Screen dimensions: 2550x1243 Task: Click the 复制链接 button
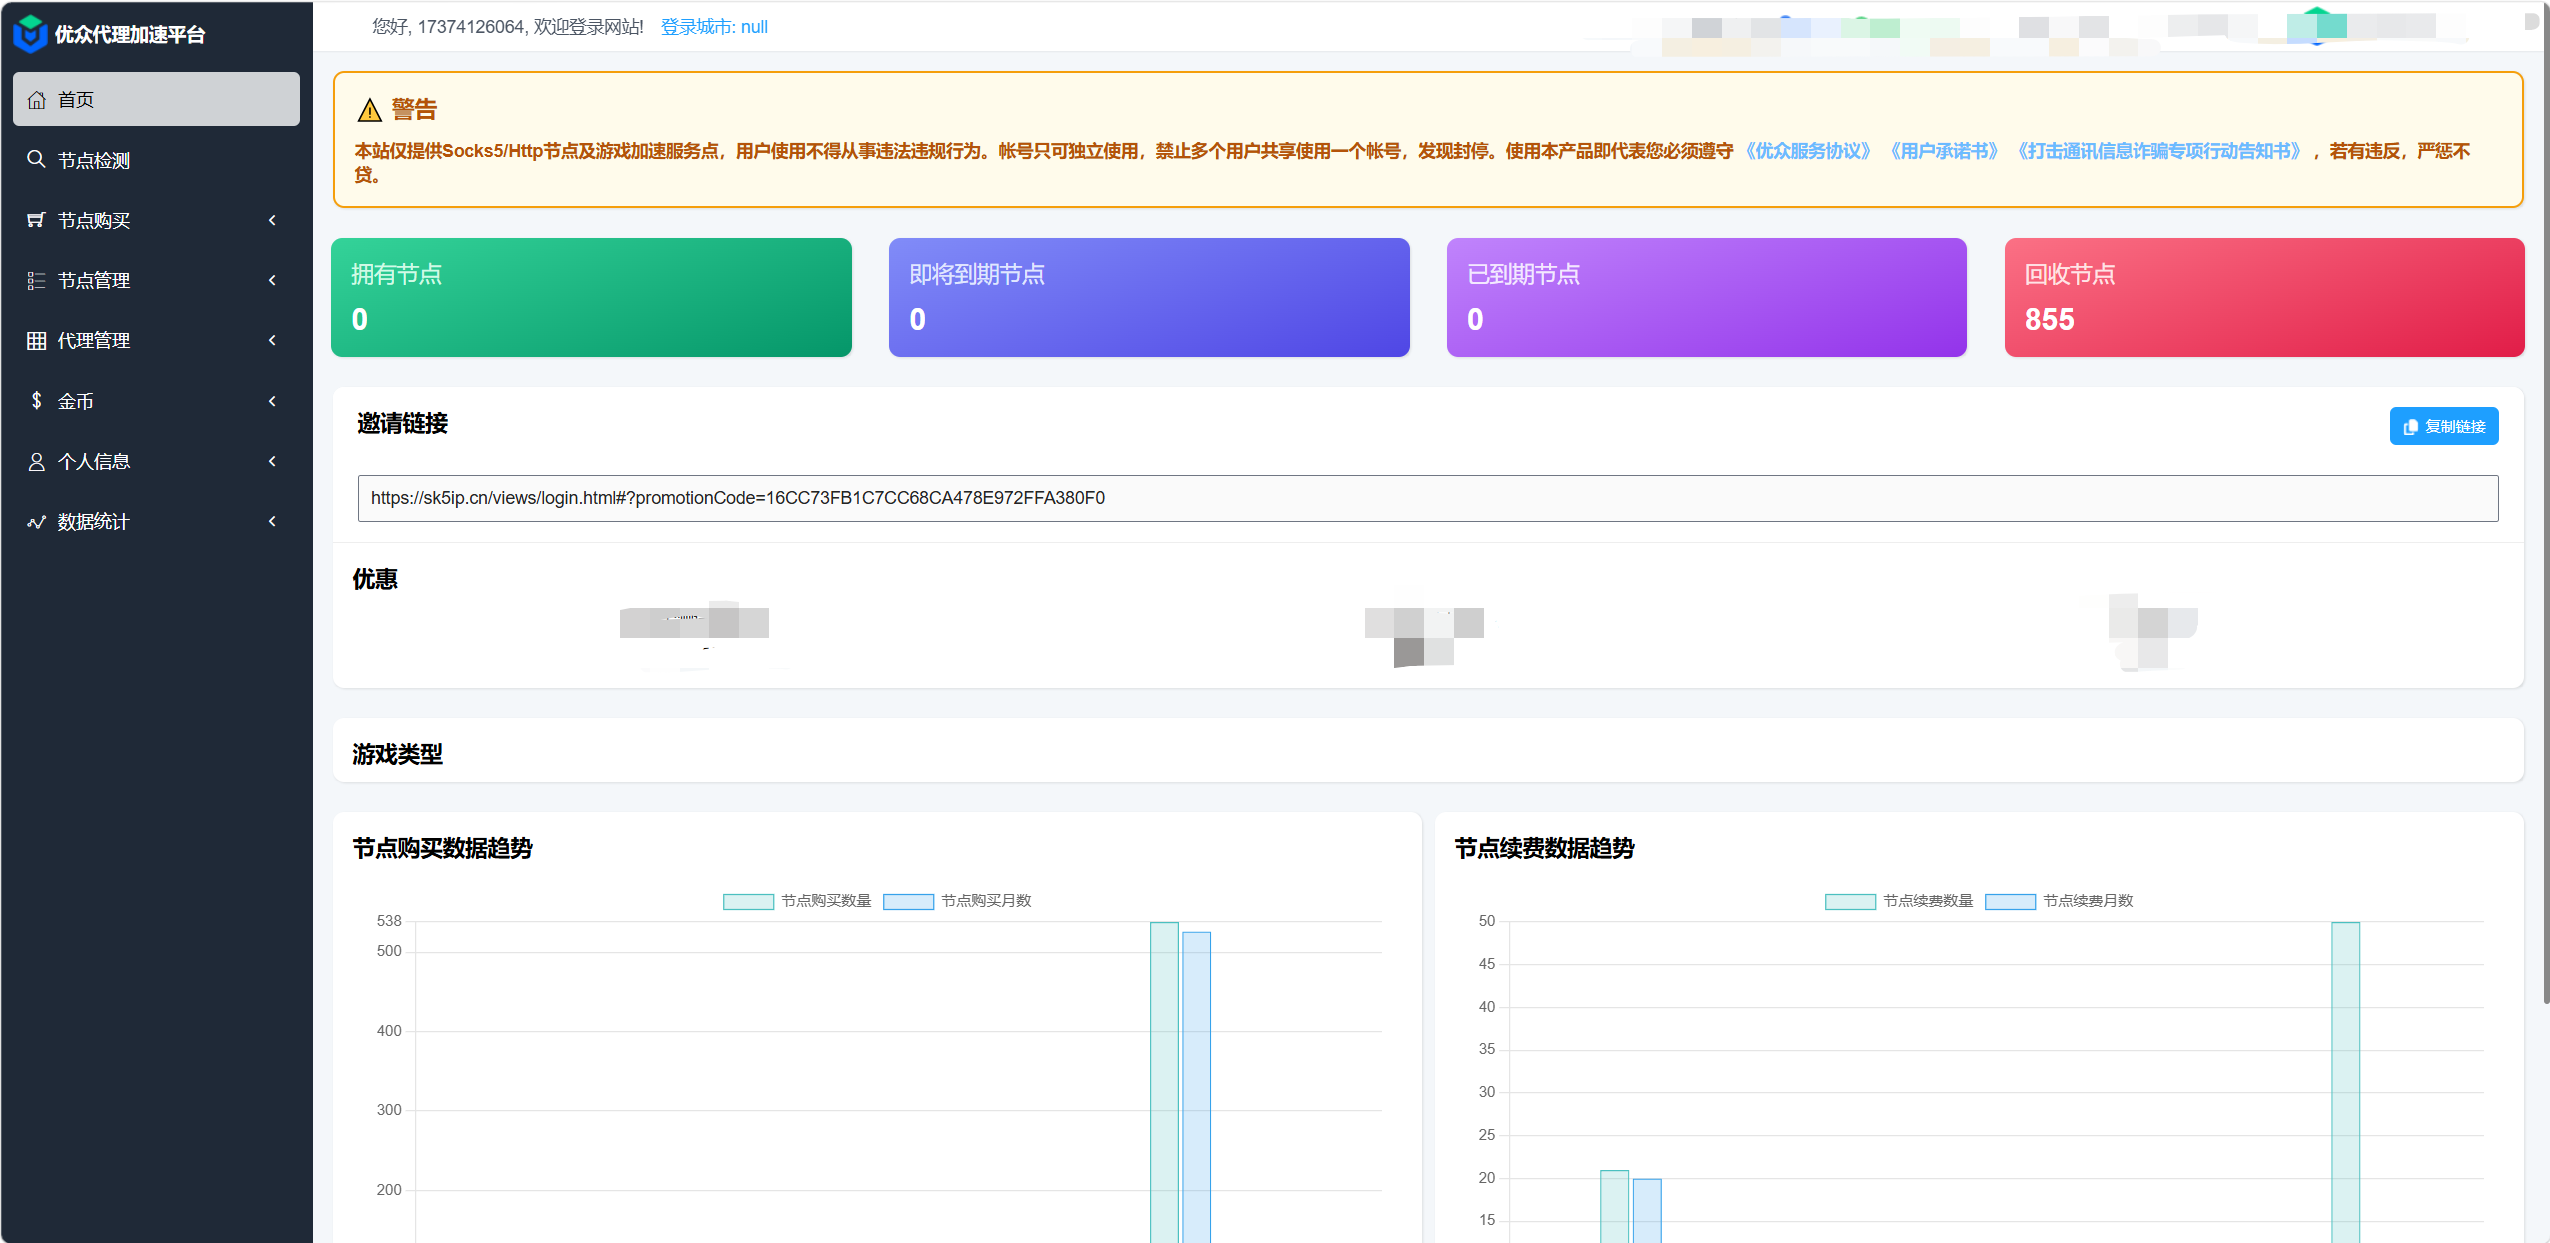2443,426
